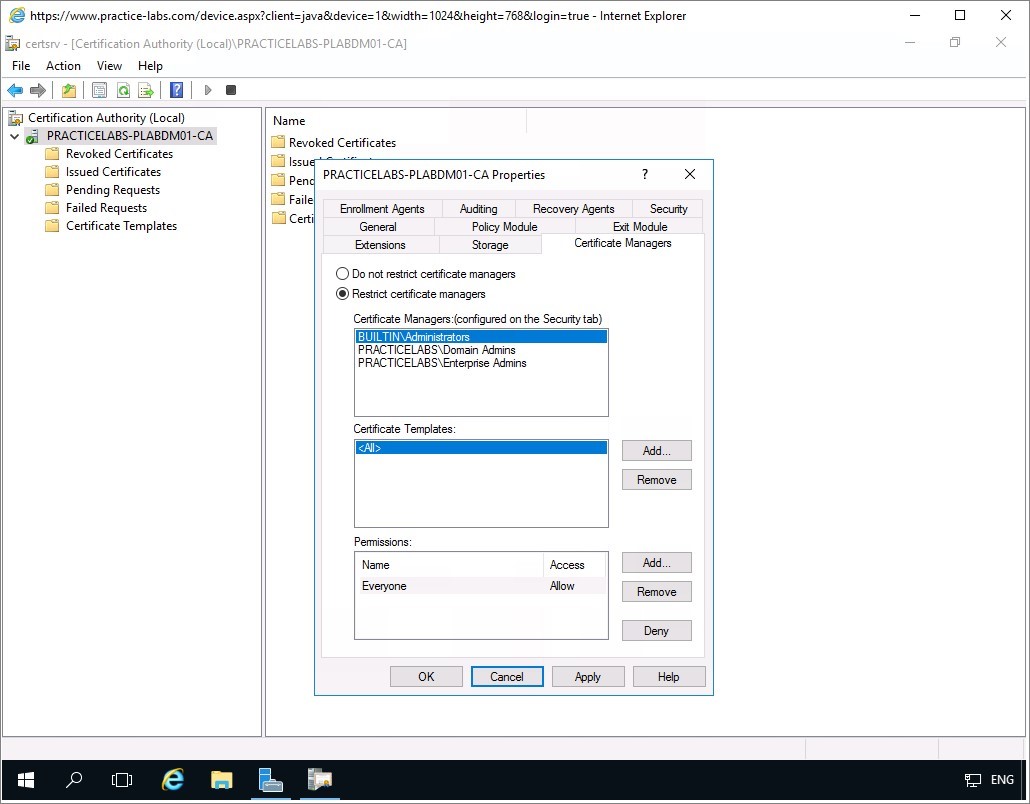Click the Name column header in Permissions

[x=450, y=565]
